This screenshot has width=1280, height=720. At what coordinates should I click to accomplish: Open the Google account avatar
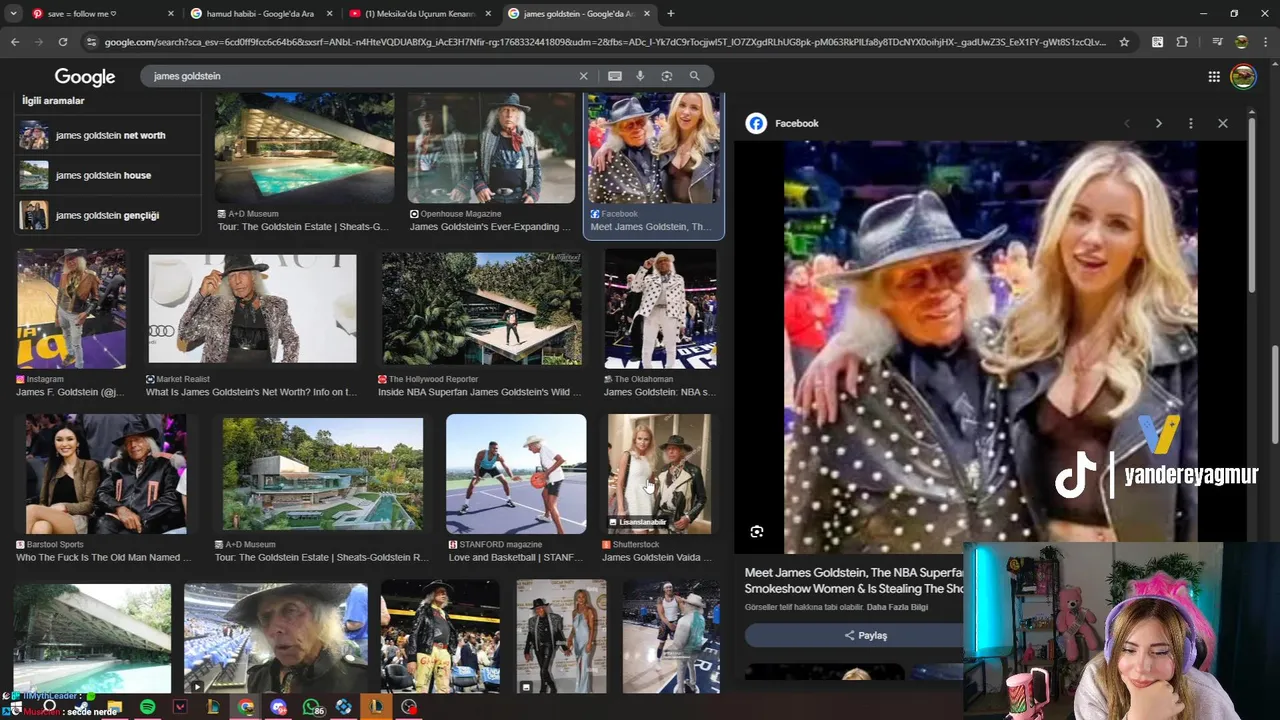[1243, 77]
